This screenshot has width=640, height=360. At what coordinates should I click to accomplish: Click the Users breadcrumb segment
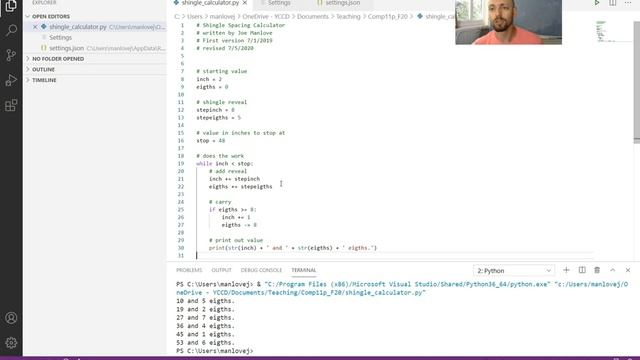195,17
